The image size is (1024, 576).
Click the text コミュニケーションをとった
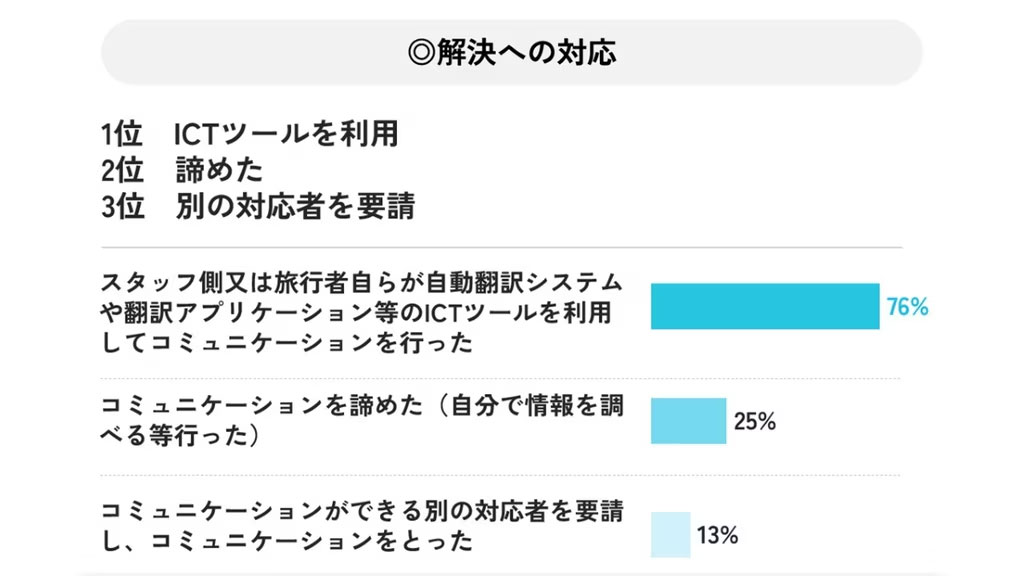[x=312, y=540]
